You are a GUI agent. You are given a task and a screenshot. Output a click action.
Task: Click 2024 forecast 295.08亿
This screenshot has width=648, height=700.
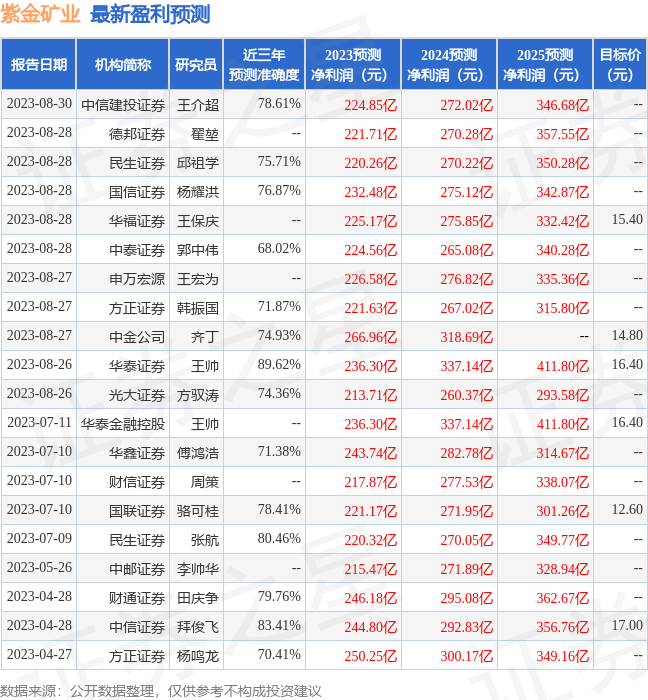pyautogui.click(x=466, y=598)
